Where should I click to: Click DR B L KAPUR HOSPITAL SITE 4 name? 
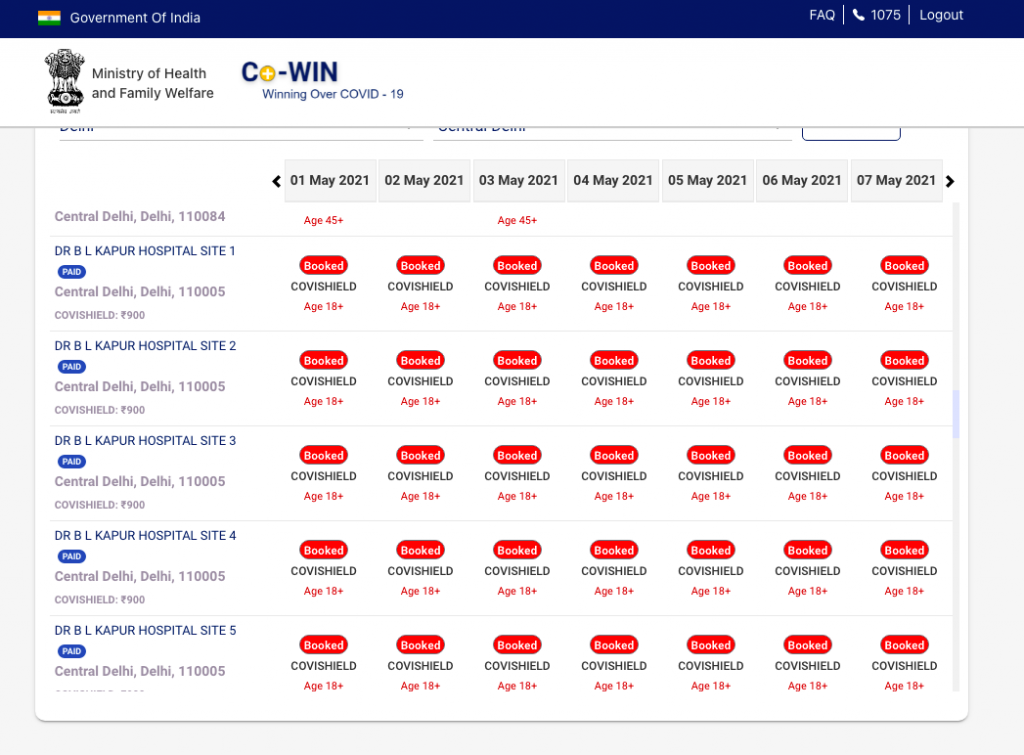pyautogui.click(x=145, y=536)
